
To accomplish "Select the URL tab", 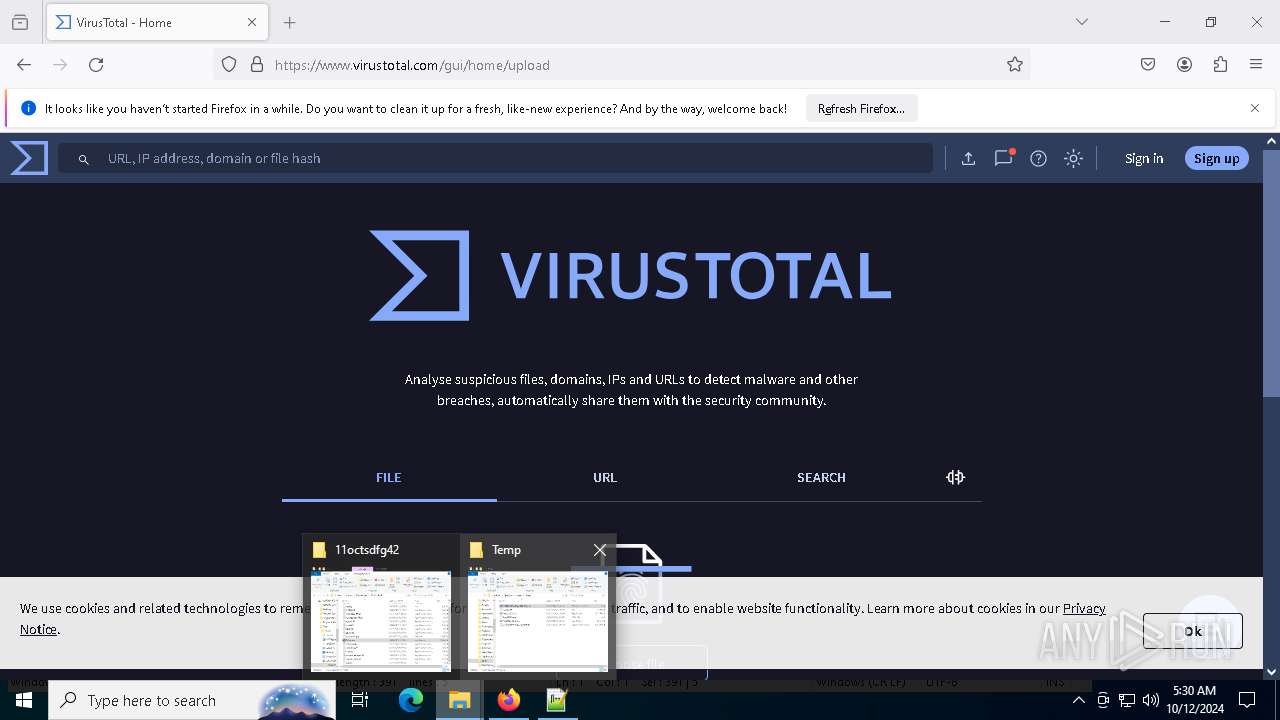I will point(605,478).
